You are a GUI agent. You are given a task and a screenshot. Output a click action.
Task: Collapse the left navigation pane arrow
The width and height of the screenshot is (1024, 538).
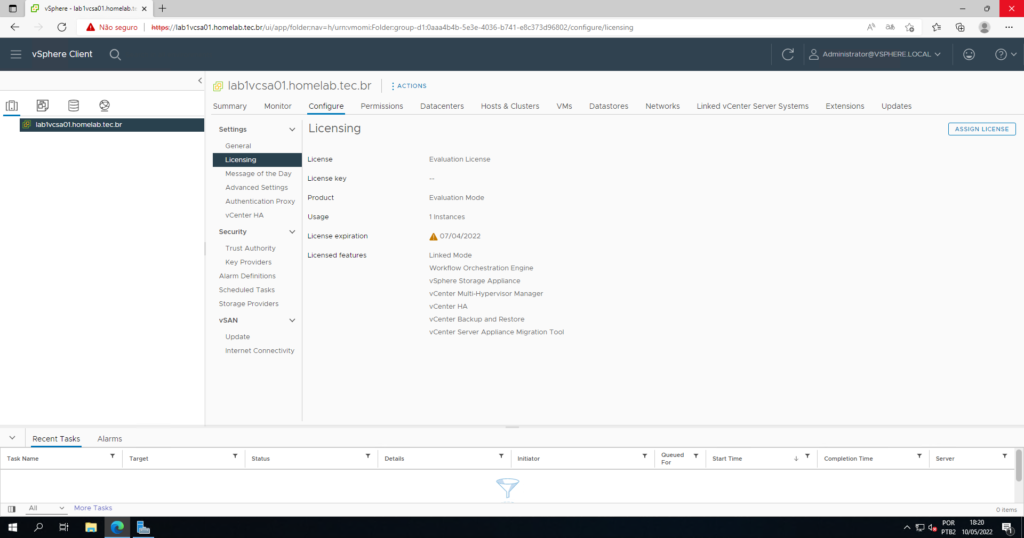[200, 80]
